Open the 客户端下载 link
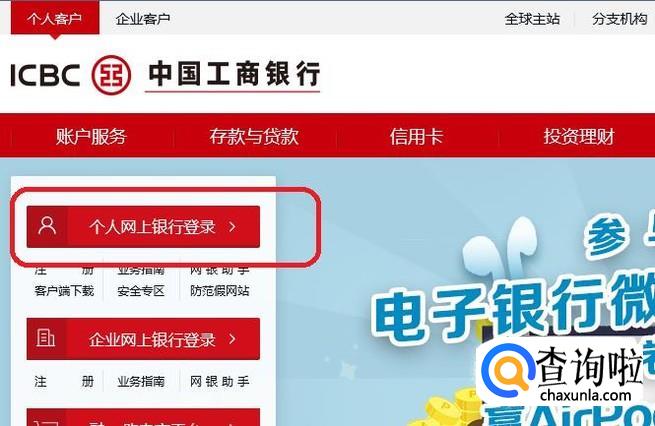The width and height of the screenshot is (655, 426). click(64, 291)
